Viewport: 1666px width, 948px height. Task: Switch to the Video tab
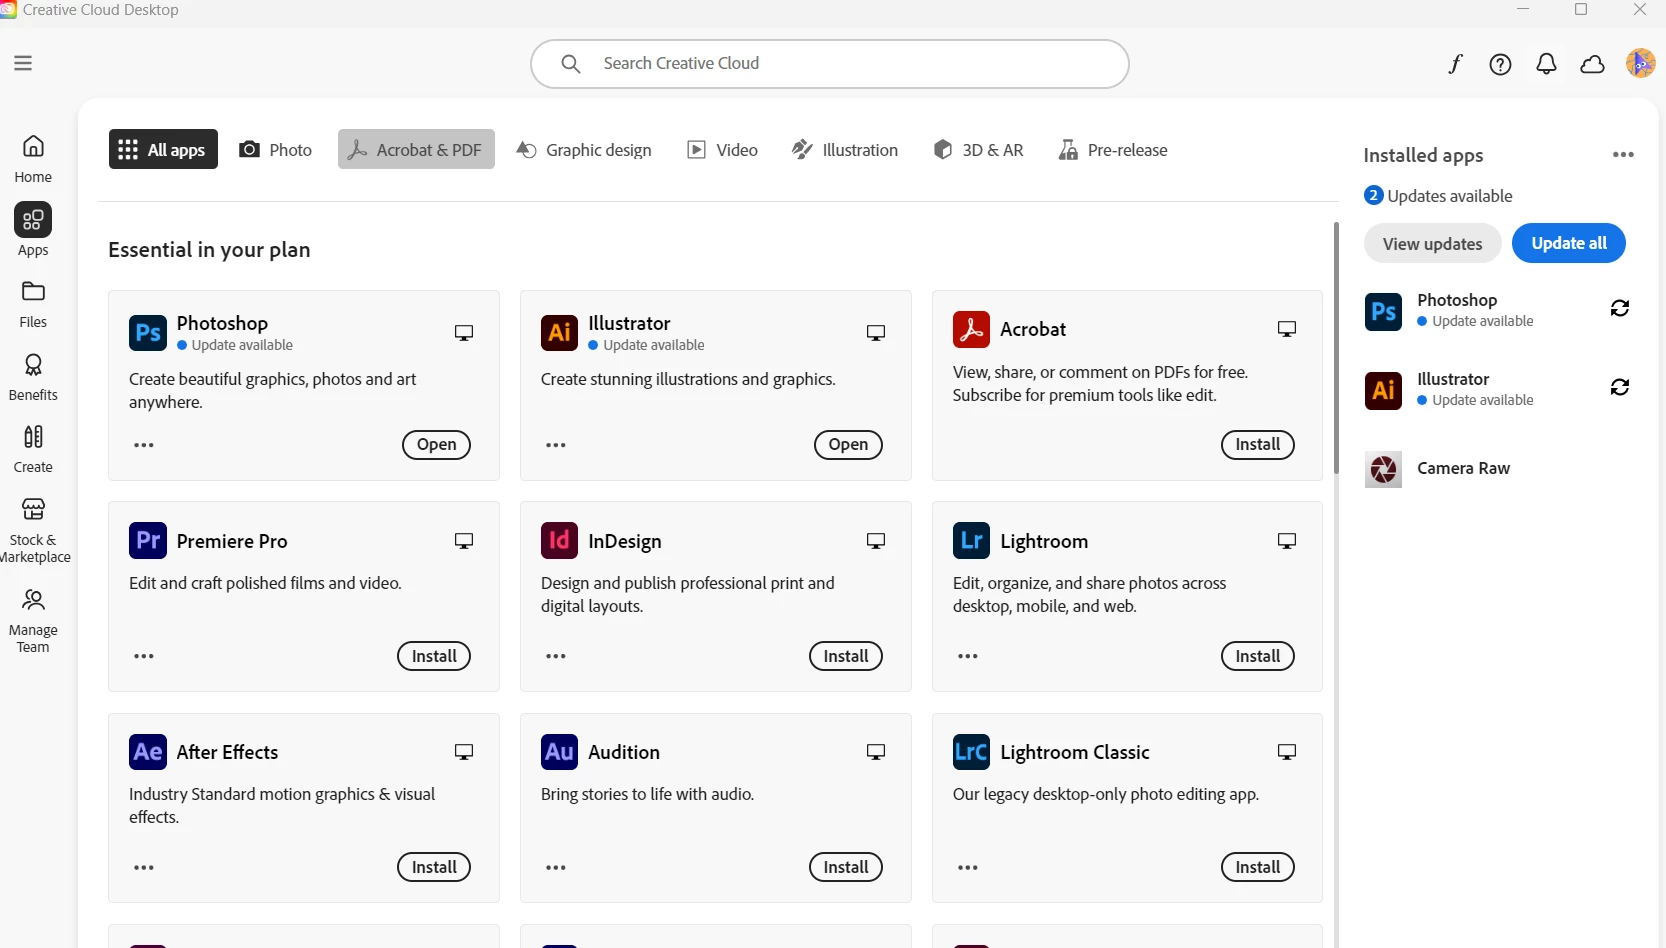[723, 150]
